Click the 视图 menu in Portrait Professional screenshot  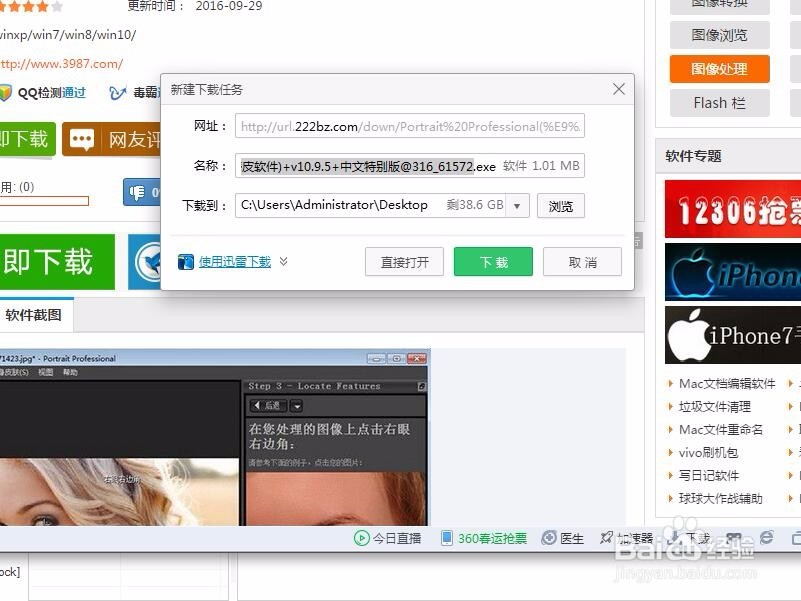[45, 372]
